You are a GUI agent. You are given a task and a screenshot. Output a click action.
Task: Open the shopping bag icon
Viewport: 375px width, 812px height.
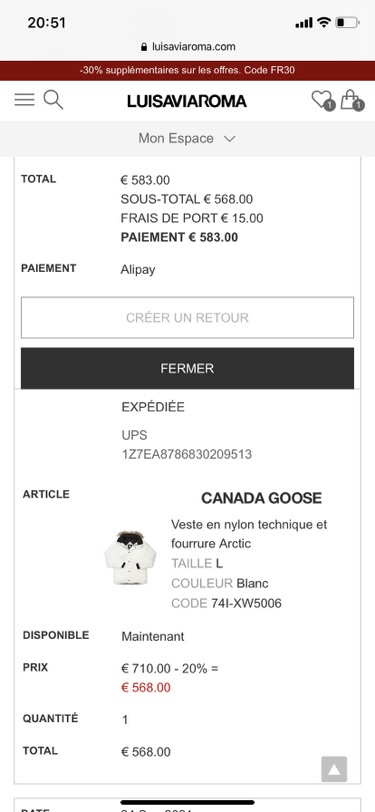(x=352, y=100)
